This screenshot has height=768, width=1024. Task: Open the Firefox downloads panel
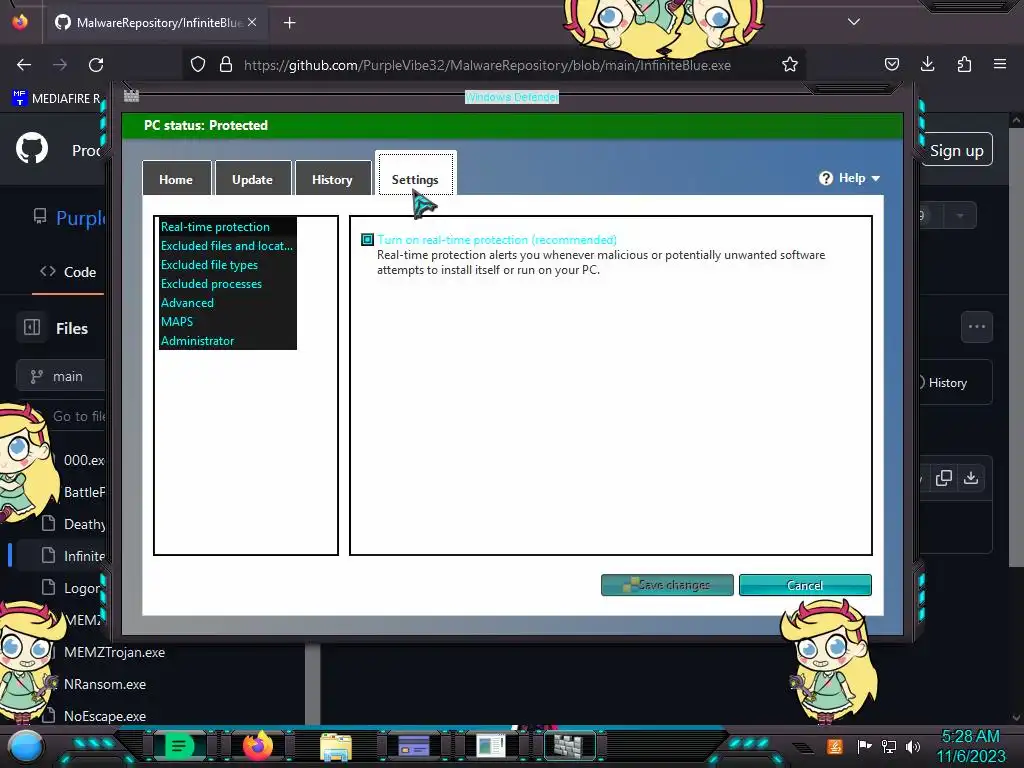pos(927,64)
